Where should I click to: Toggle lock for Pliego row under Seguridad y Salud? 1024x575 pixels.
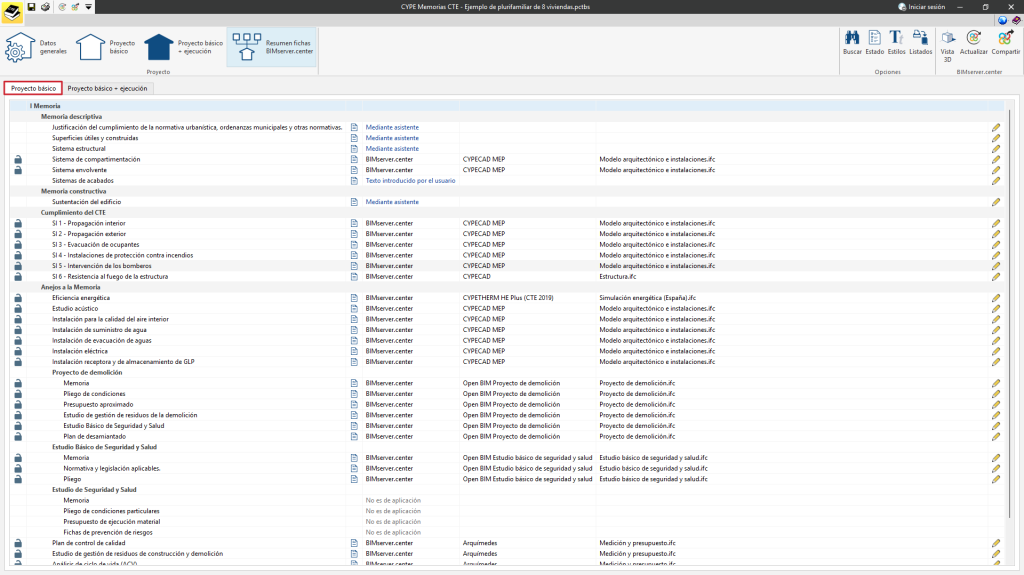click(x=18, y=479)
